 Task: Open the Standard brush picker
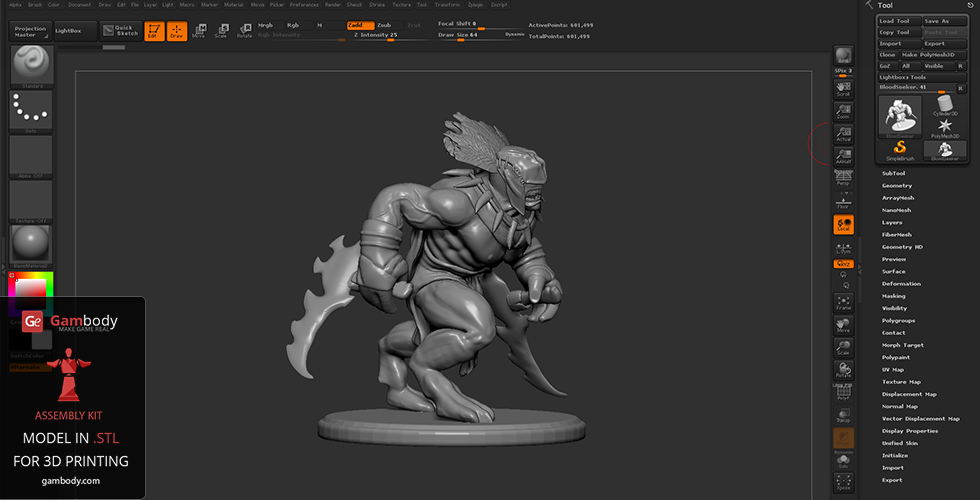[32, 66]
